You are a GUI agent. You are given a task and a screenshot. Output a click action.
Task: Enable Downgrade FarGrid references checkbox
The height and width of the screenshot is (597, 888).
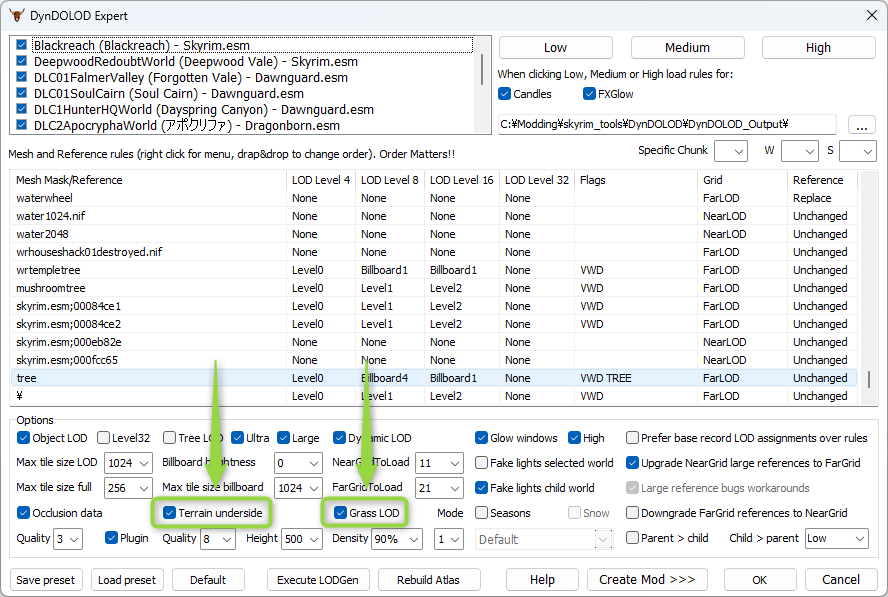[x=632, y=513]
